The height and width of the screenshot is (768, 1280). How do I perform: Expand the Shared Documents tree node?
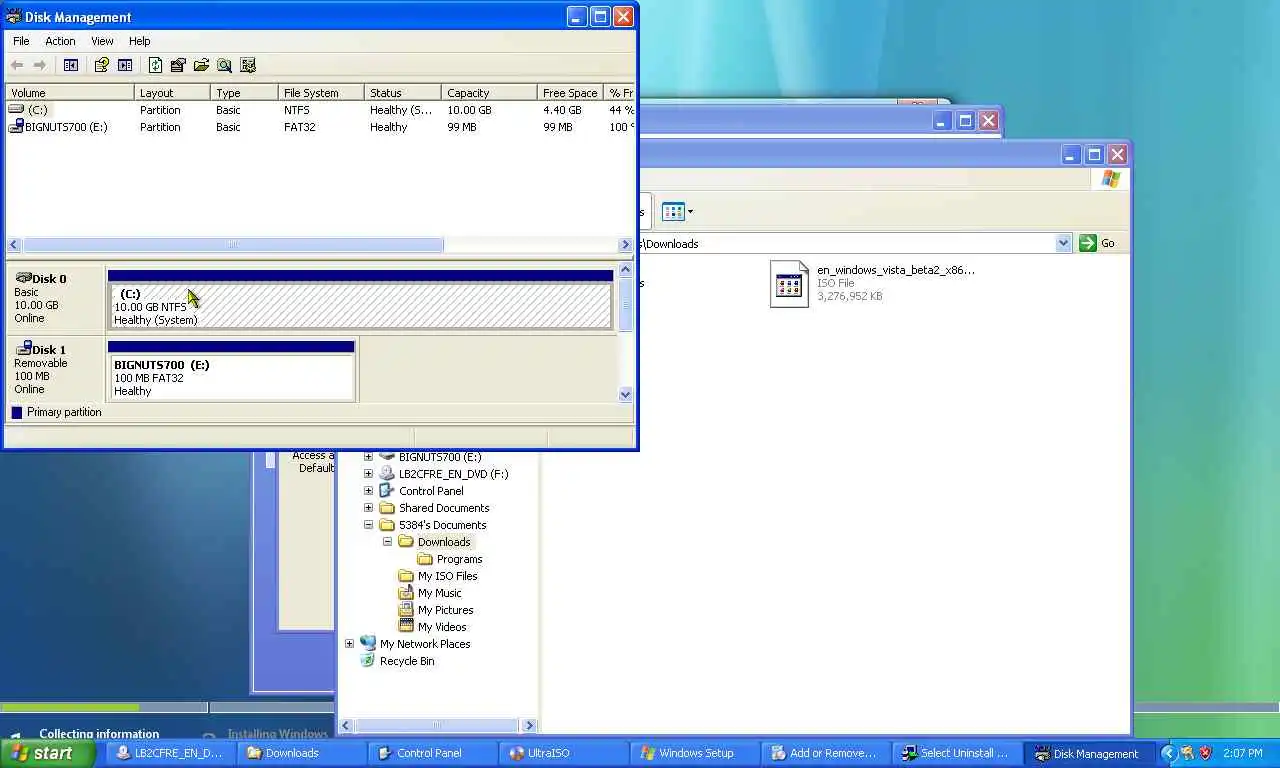[368, 508]
